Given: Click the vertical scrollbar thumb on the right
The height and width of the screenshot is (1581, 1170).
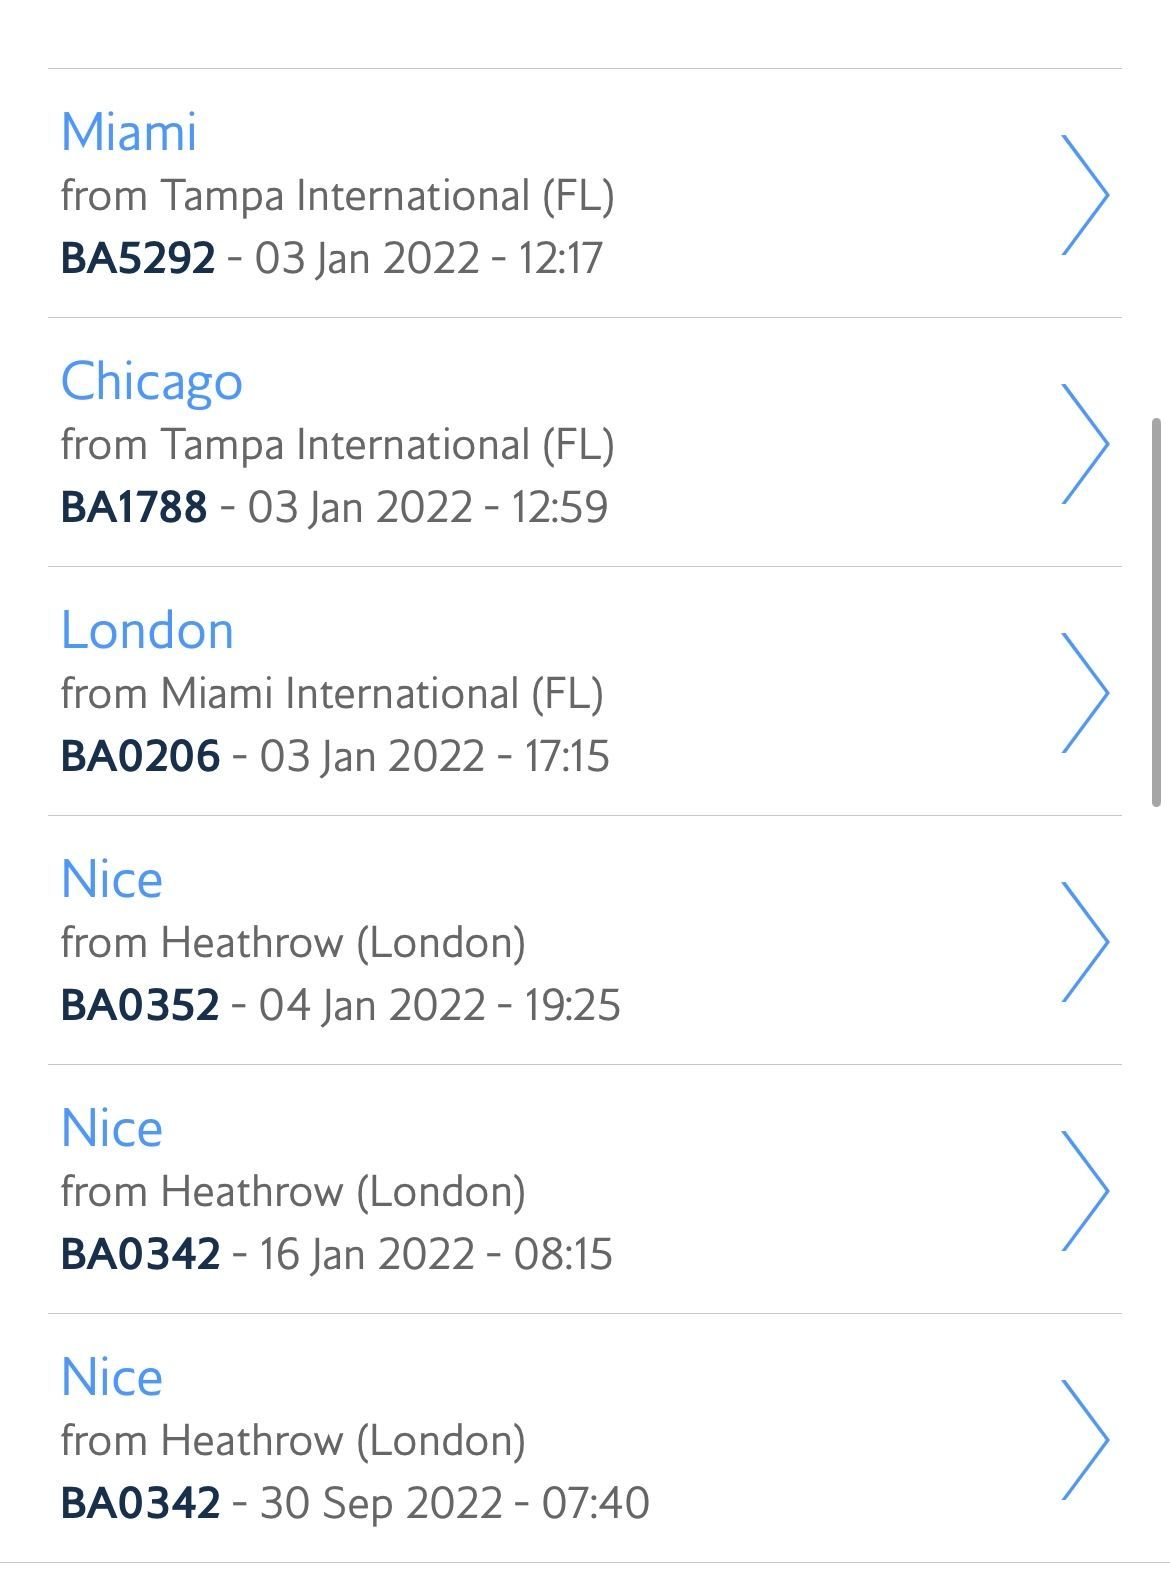Looking at the screenshot, I should click(1157, 612).
